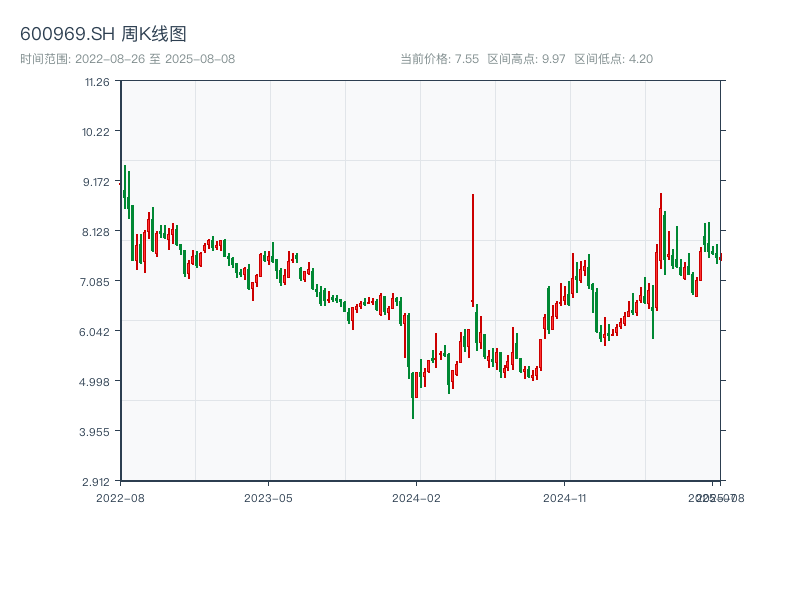Select the 时间范围 date range text
The width and height of the screenshot is (800, 600).
click(x=127, y=59)
